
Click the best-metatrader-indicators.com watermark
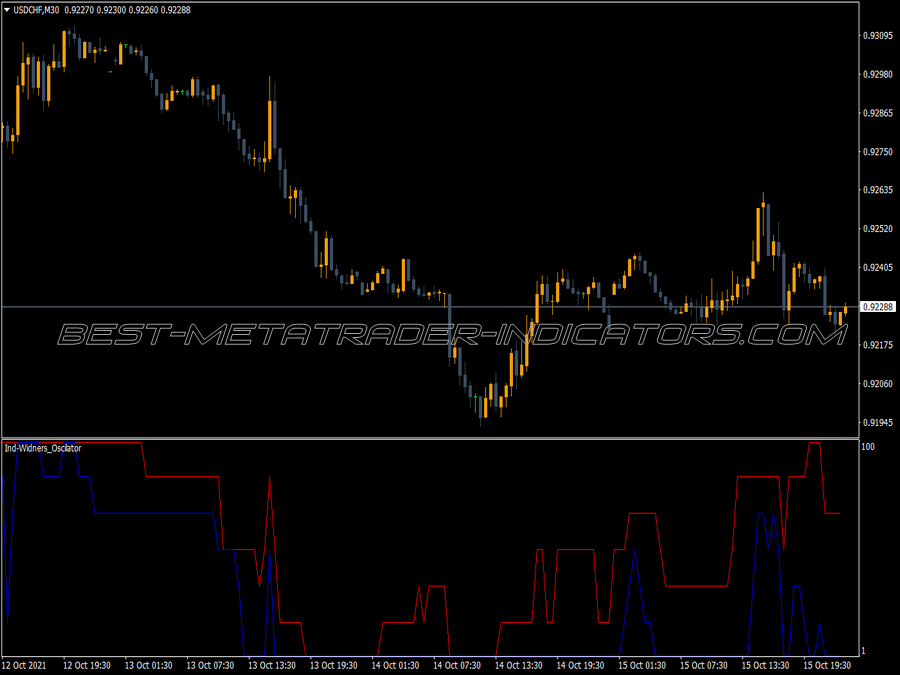(452, 335)
